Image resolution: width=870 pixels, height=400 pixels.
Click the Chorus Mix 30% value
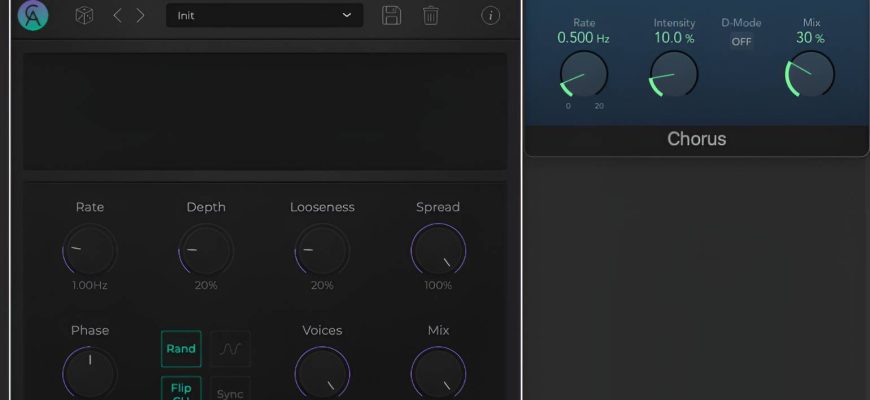click(x=810, y=39)
